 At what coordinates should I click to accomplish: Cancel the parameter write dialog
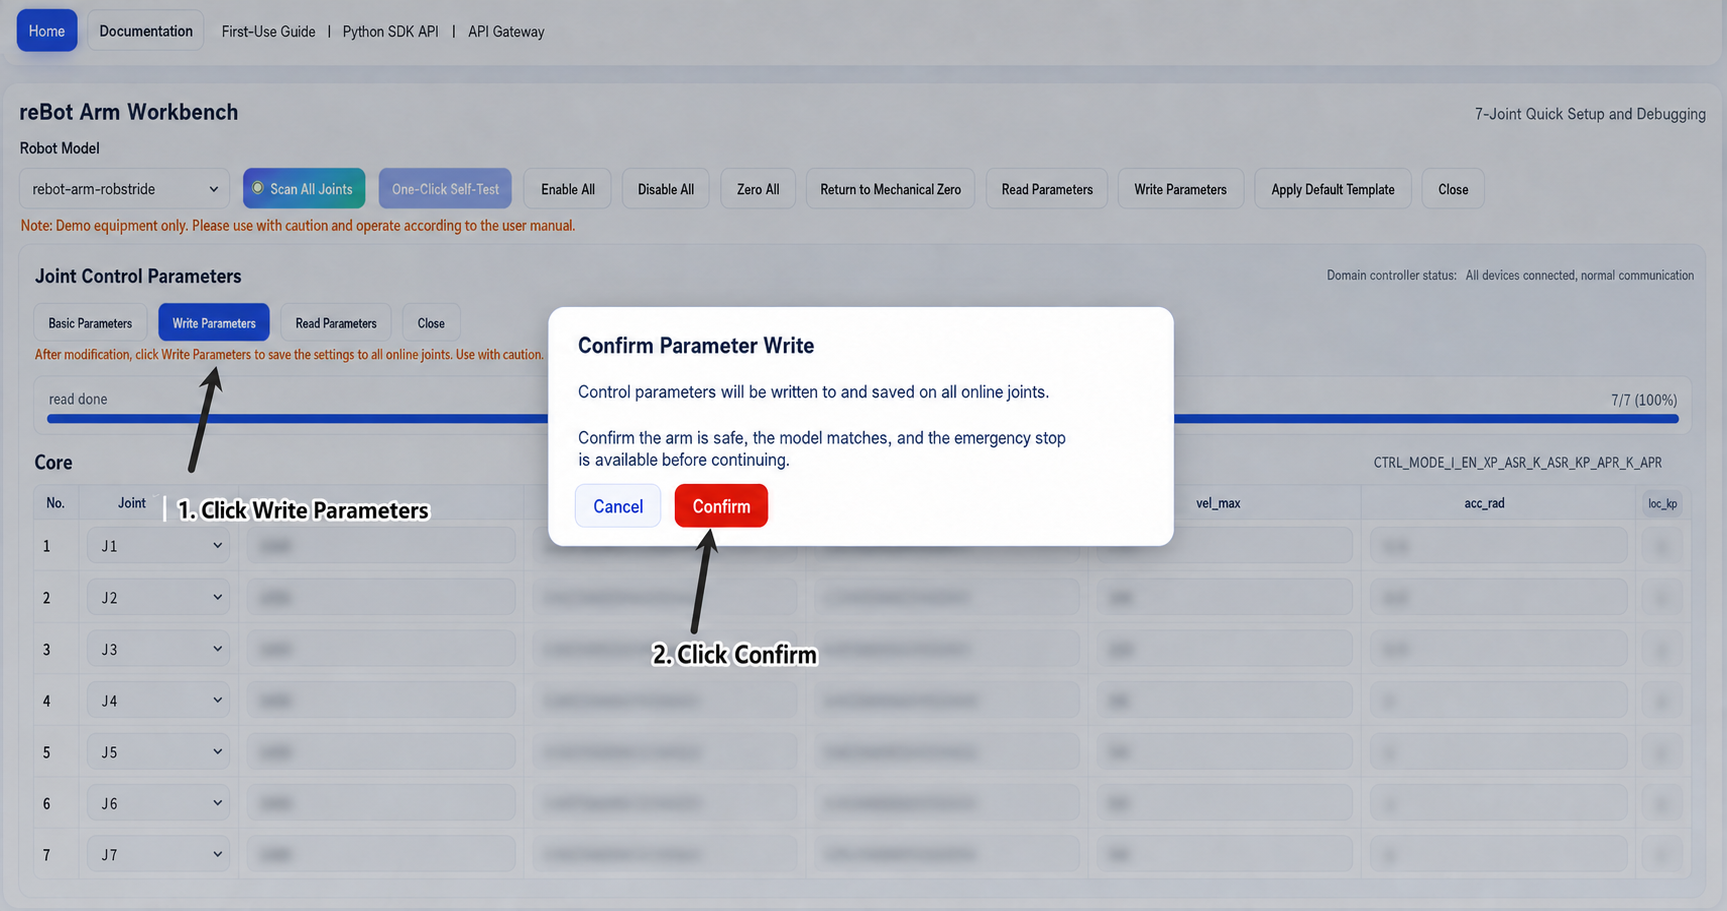point(618,506)
